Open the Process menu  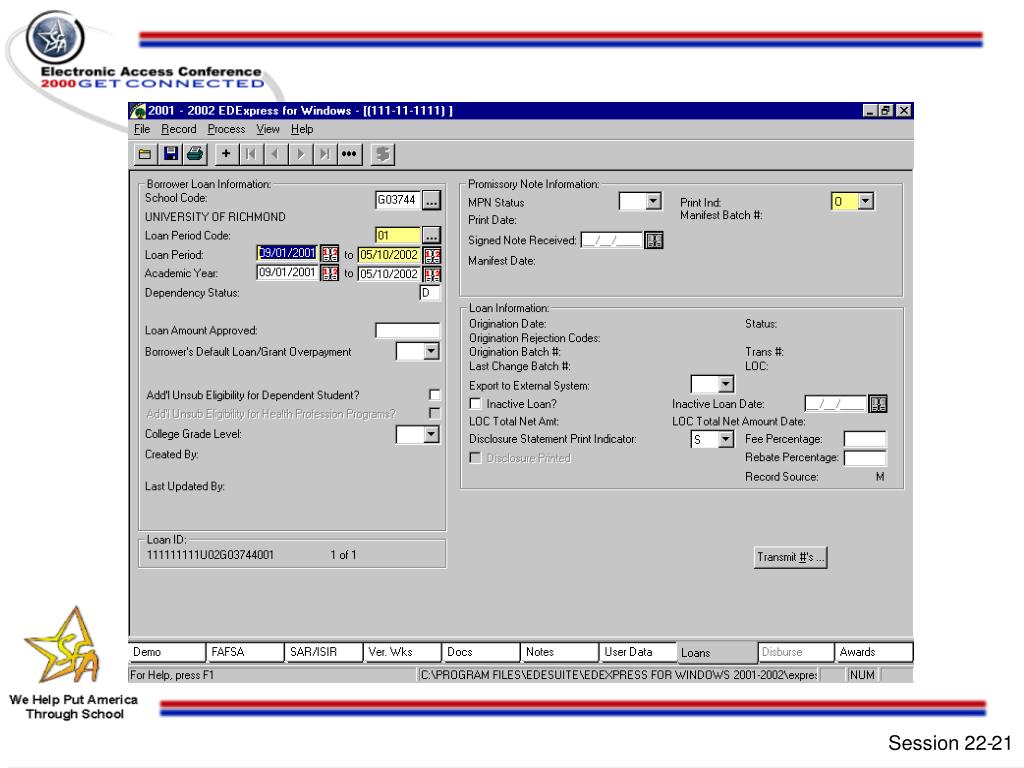tap(226, 129)
